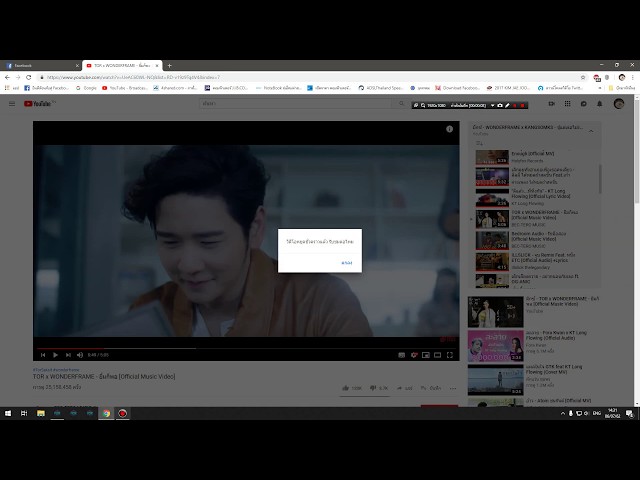
Task: Open the YouTube create video camera icon
Action: (x=551, y=104)
